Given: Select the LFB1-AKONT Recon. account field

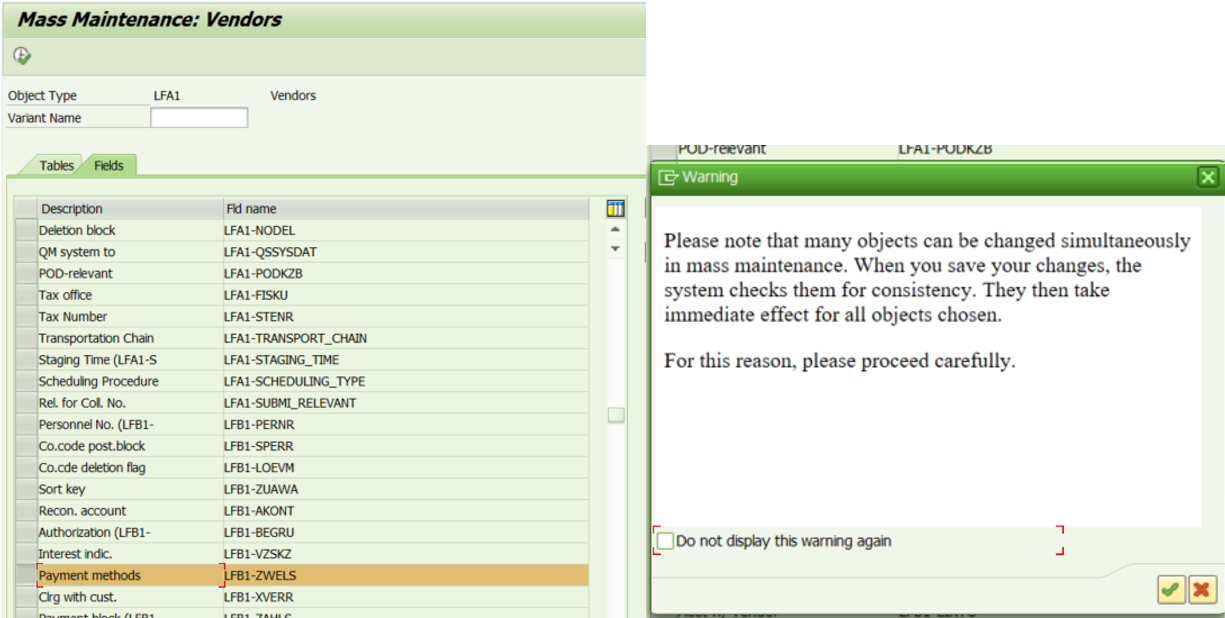Looking at the screenshot, I should coord(260,511).
